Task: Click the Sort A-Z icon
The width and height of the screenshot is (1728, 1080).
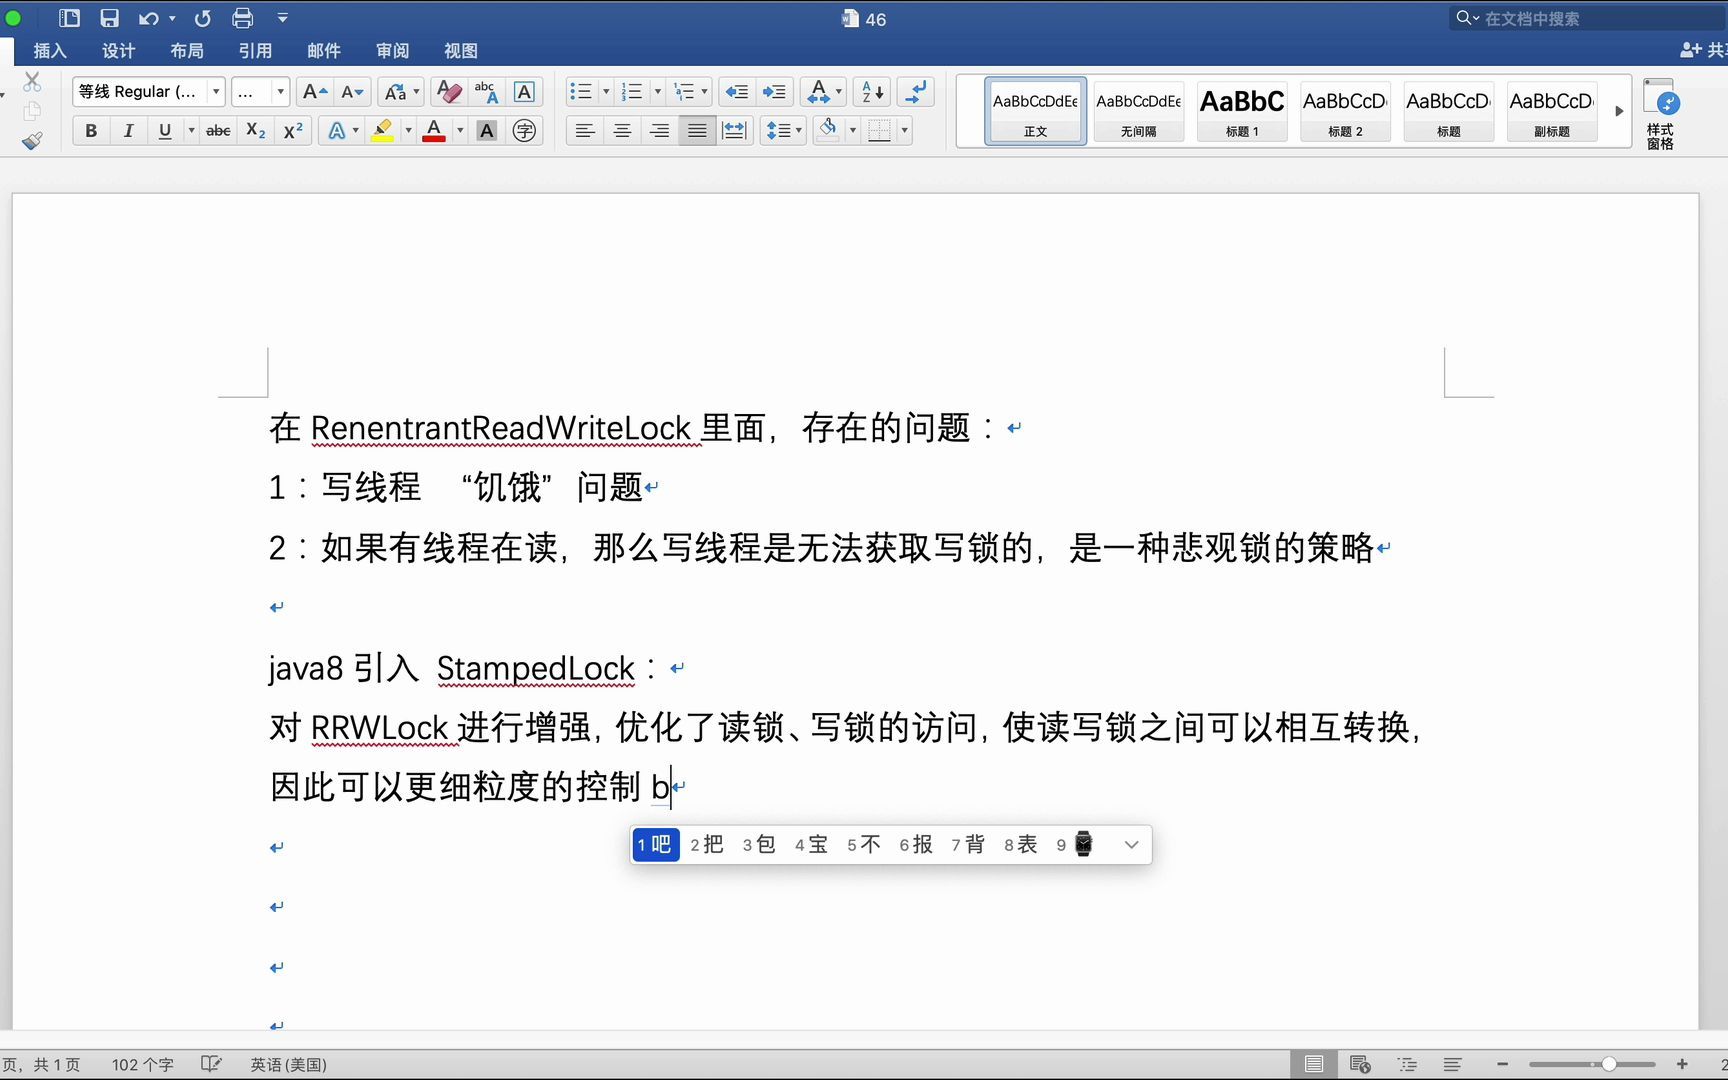Action: point(872,92)
